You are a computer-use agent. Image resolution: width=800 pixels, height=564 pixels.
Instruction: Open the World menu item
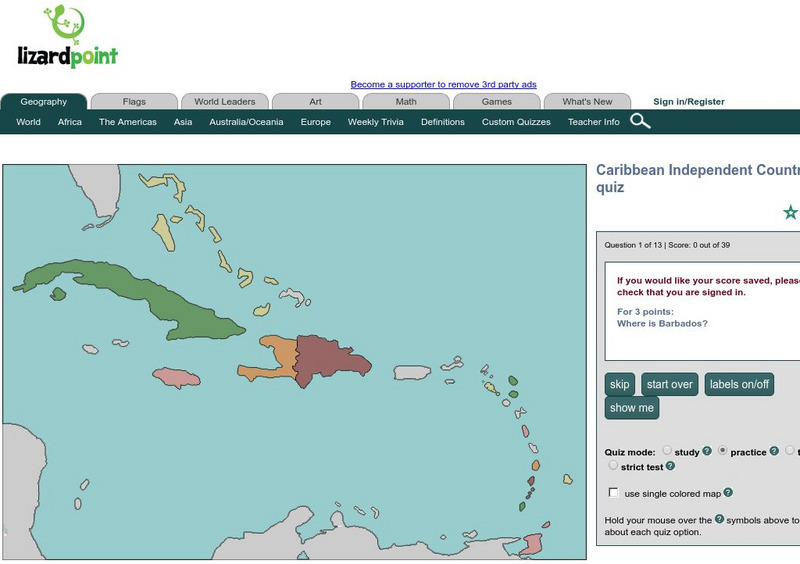coord(29,122)
